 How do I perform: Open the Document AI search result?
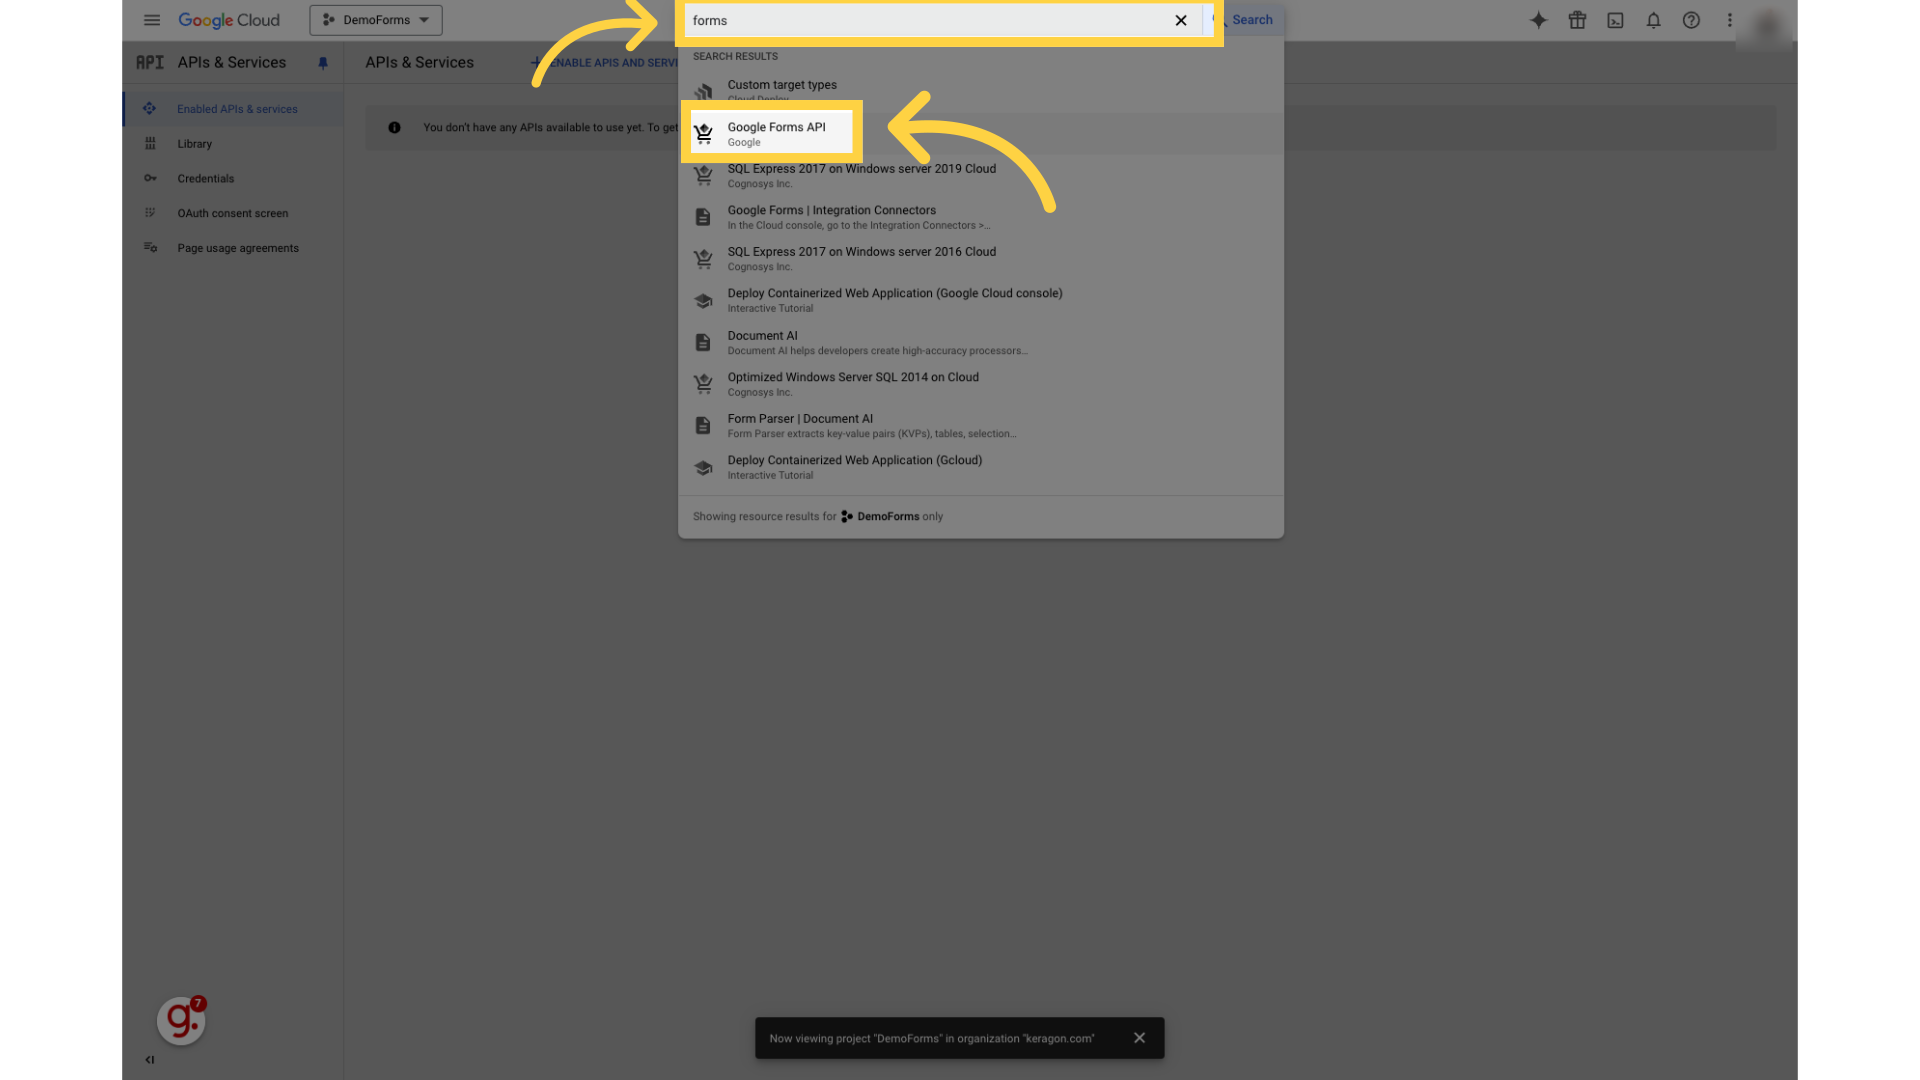(x=980, y=343)
